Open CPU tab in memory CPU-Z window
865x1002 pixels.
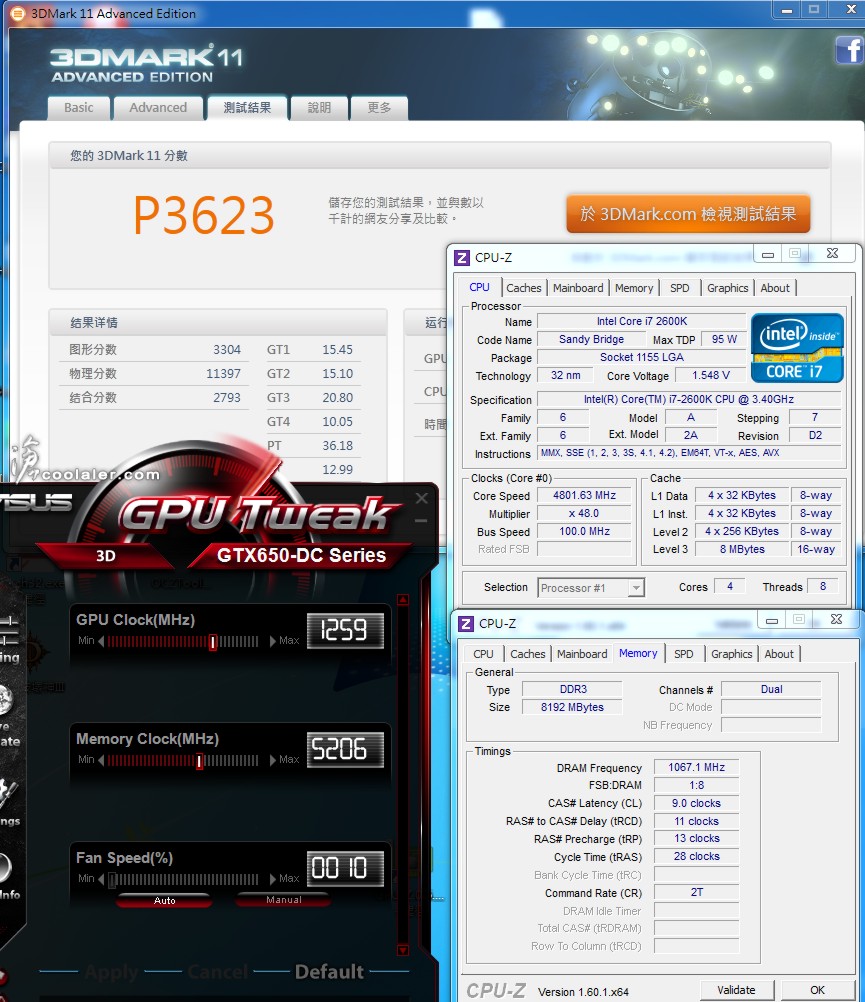[484, 654]
